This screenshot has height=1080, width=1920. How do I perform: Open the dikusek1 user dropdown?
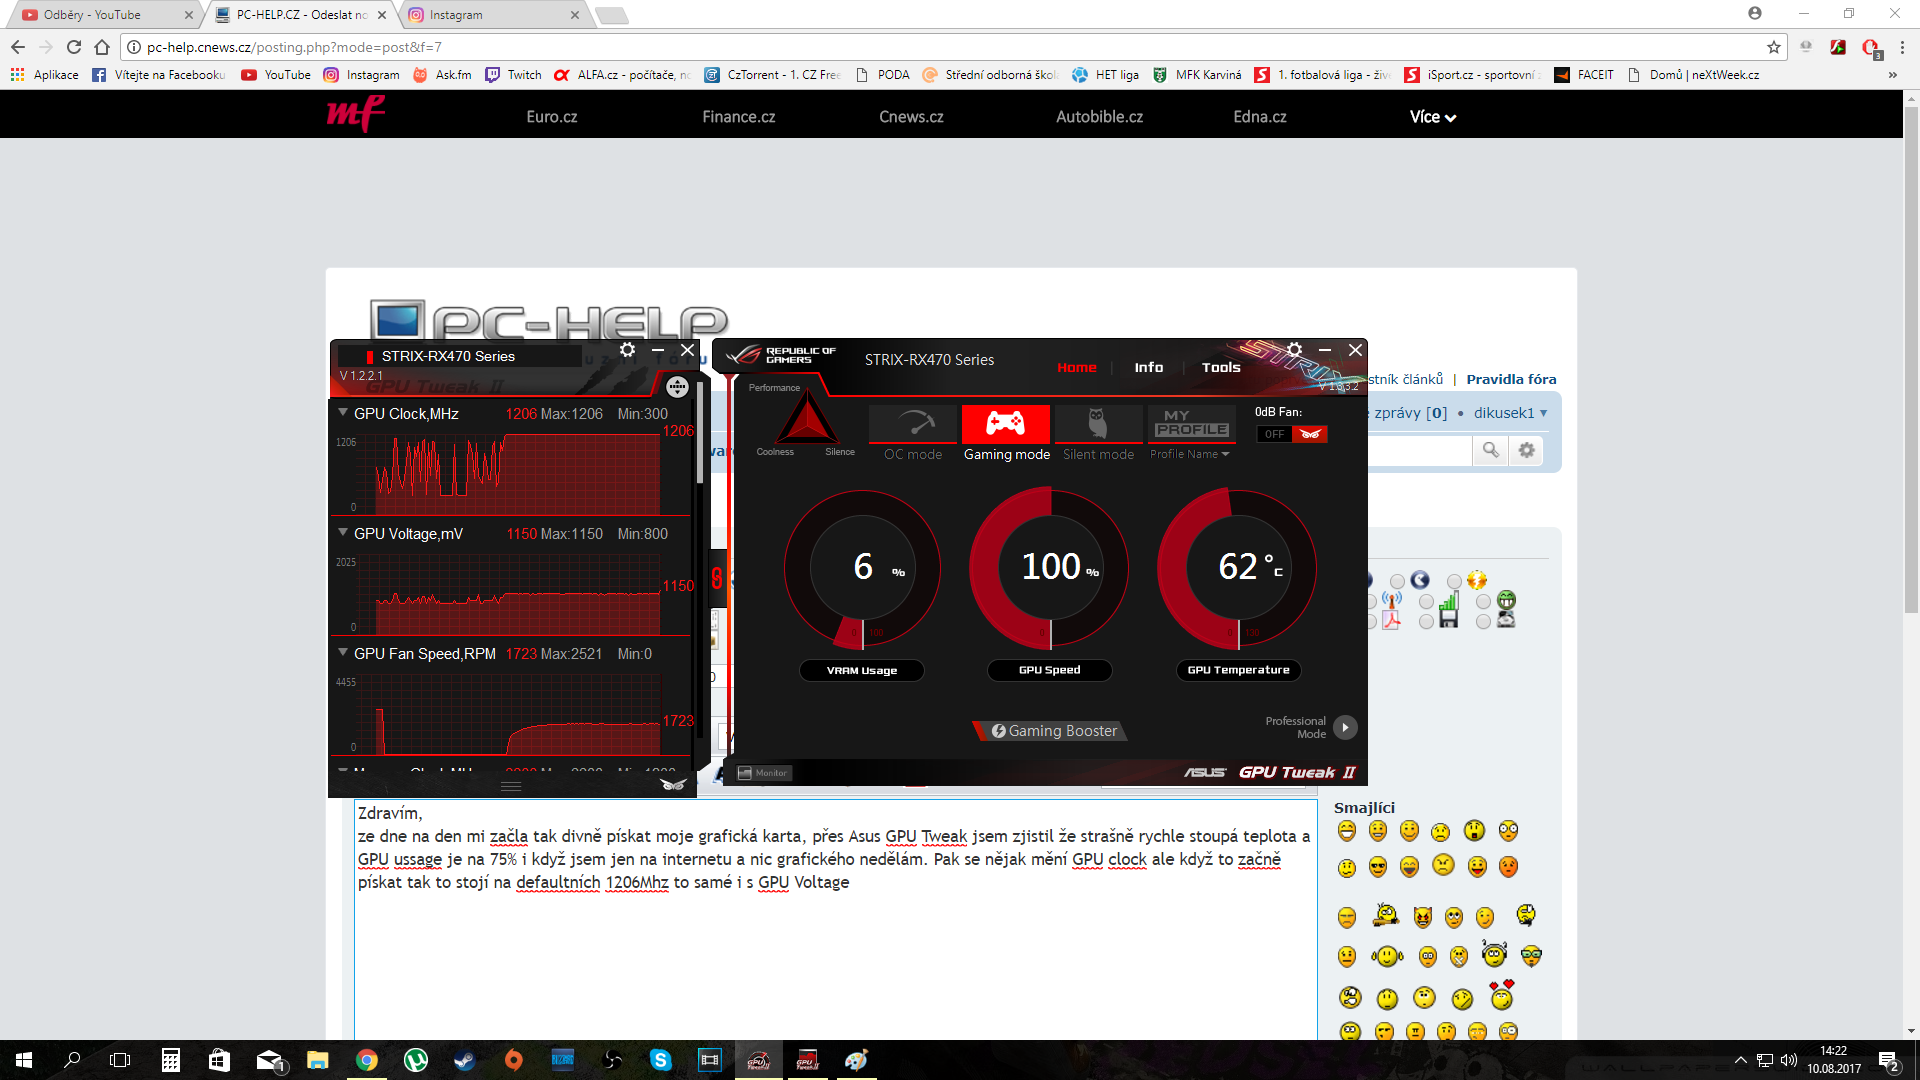(1510, 413)
